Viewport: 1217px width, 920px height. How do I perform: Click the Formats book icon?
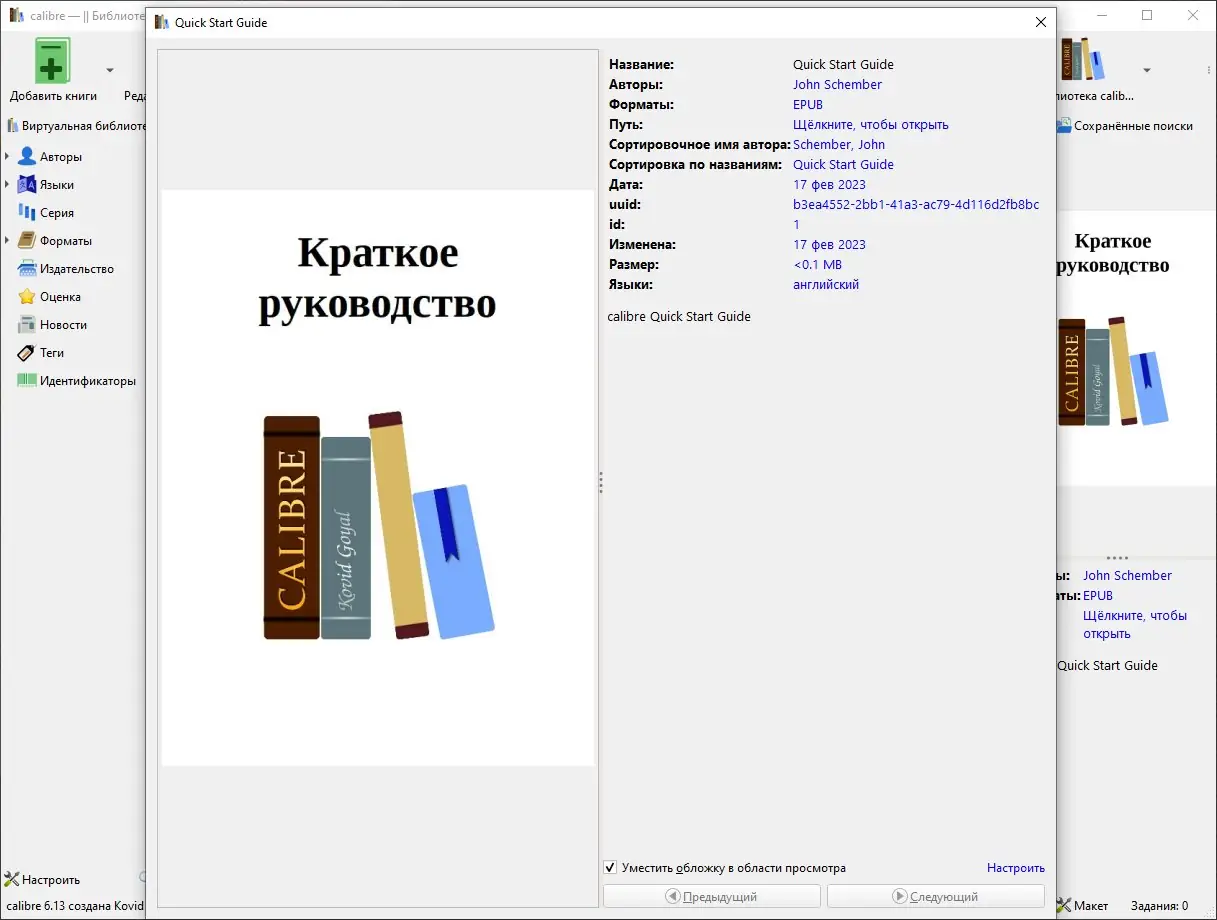click(27, 241)
